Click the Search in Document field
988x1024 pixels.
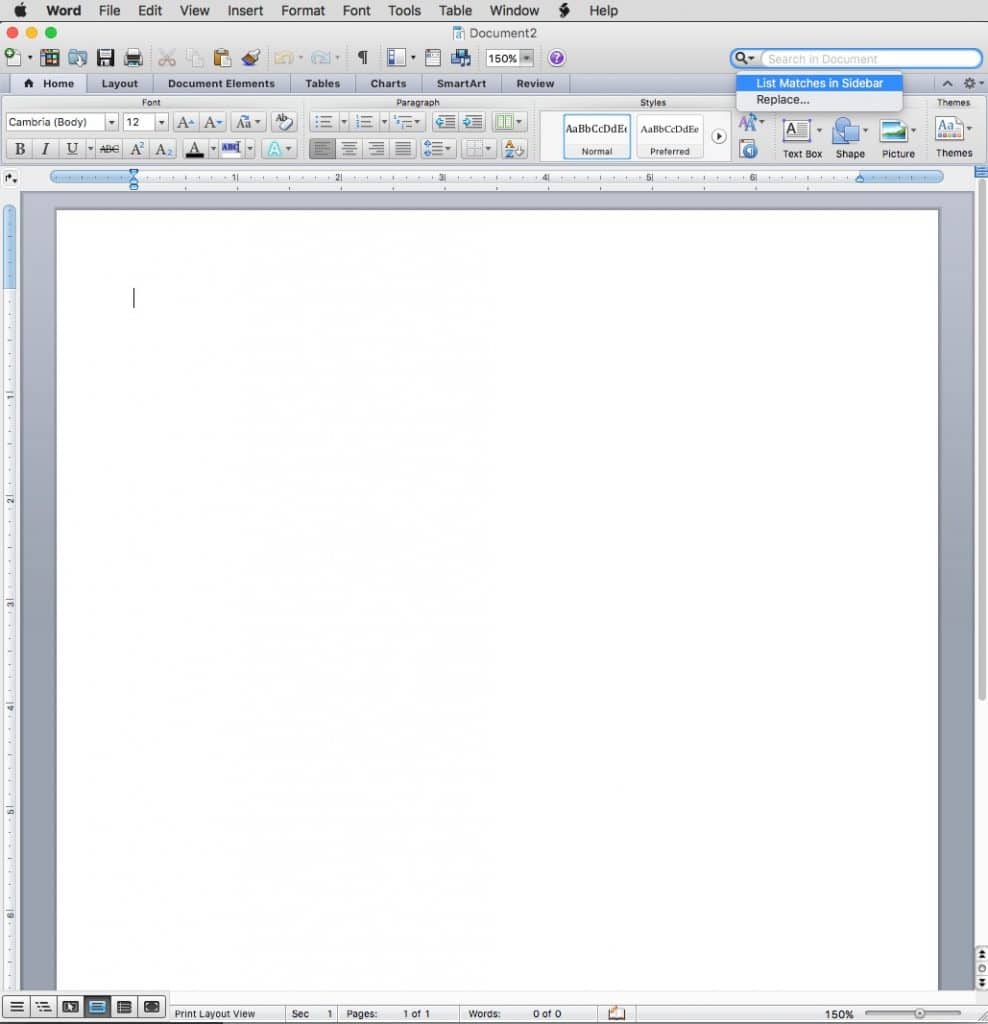(870, 59)
